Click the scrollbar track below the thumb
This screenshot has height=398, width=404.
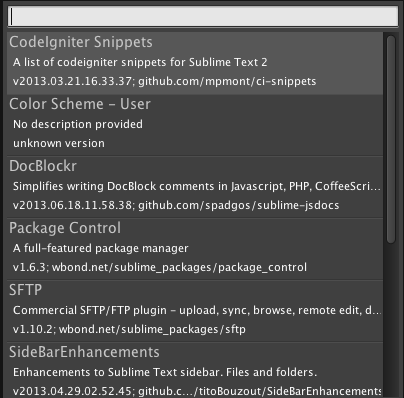[x=391, y=320]
